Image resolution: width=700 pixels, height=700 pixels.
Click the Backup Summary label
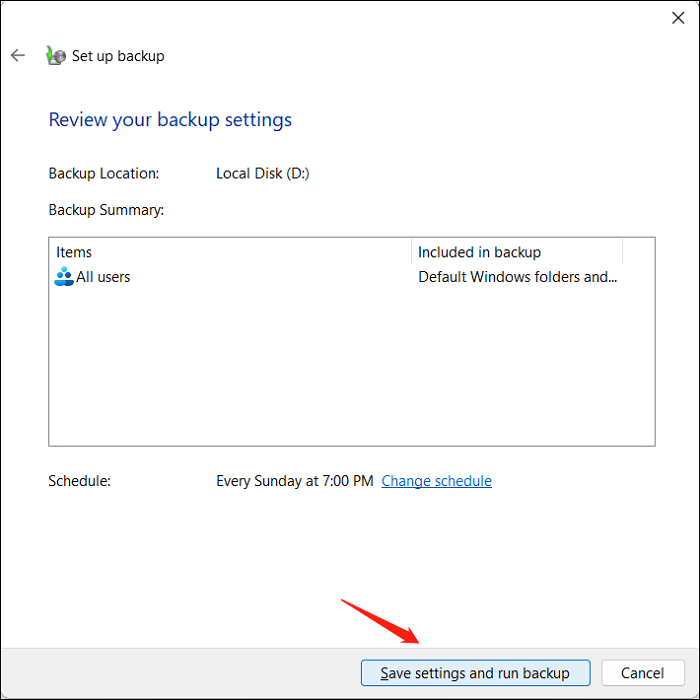pyautogui.click(x=106, y=210)
